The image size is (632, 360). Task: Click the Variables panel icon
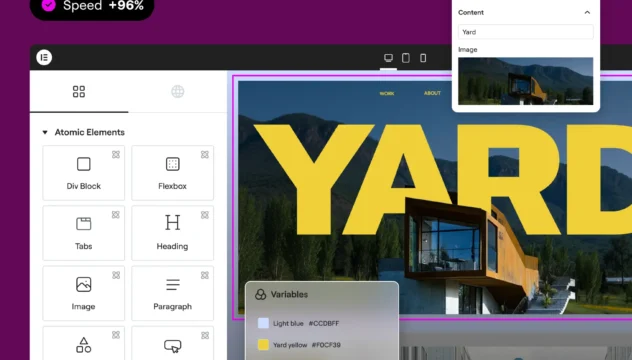260,294
